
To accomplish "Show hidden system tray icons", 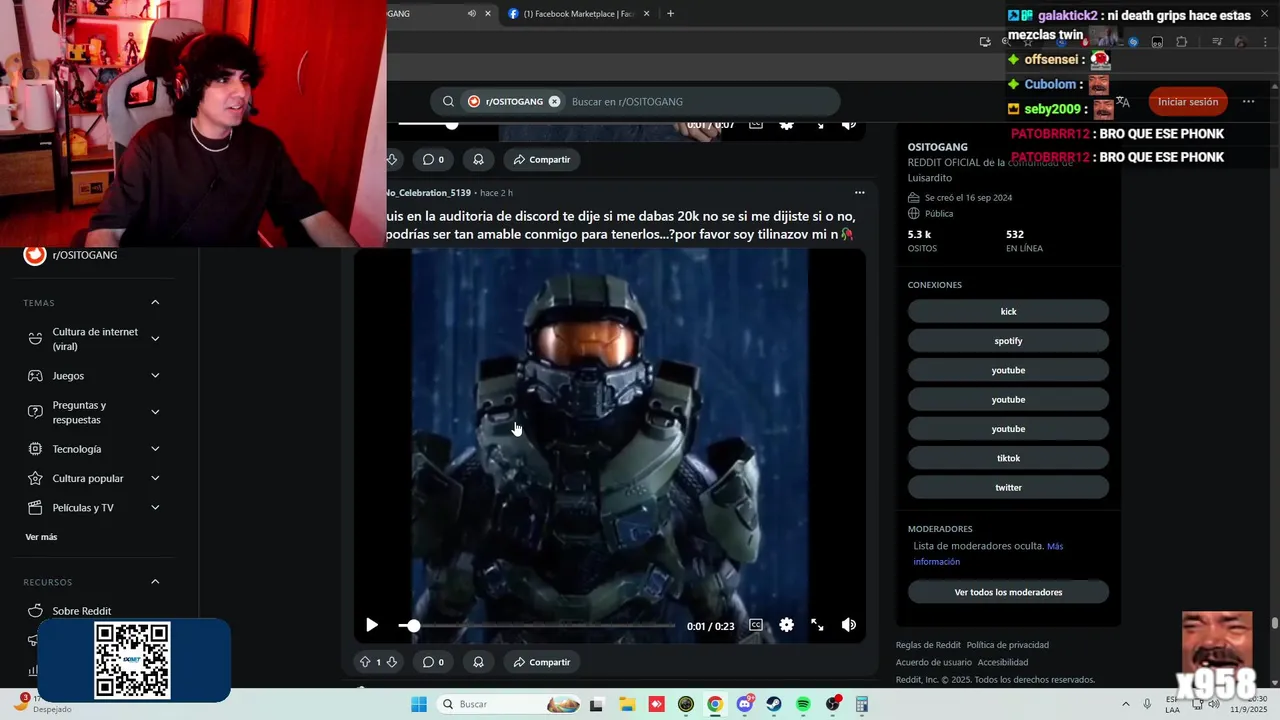I will pos(1126,704).
